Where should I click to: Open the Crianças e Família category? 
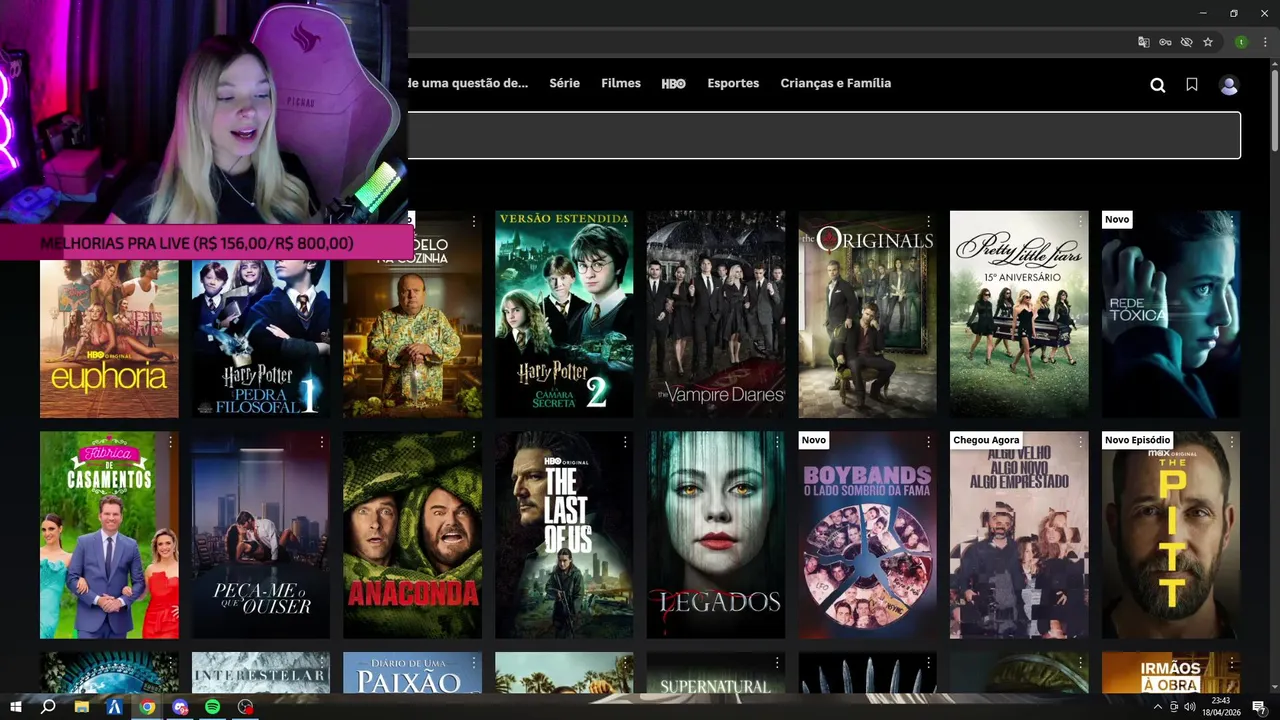tap(836, 84)
